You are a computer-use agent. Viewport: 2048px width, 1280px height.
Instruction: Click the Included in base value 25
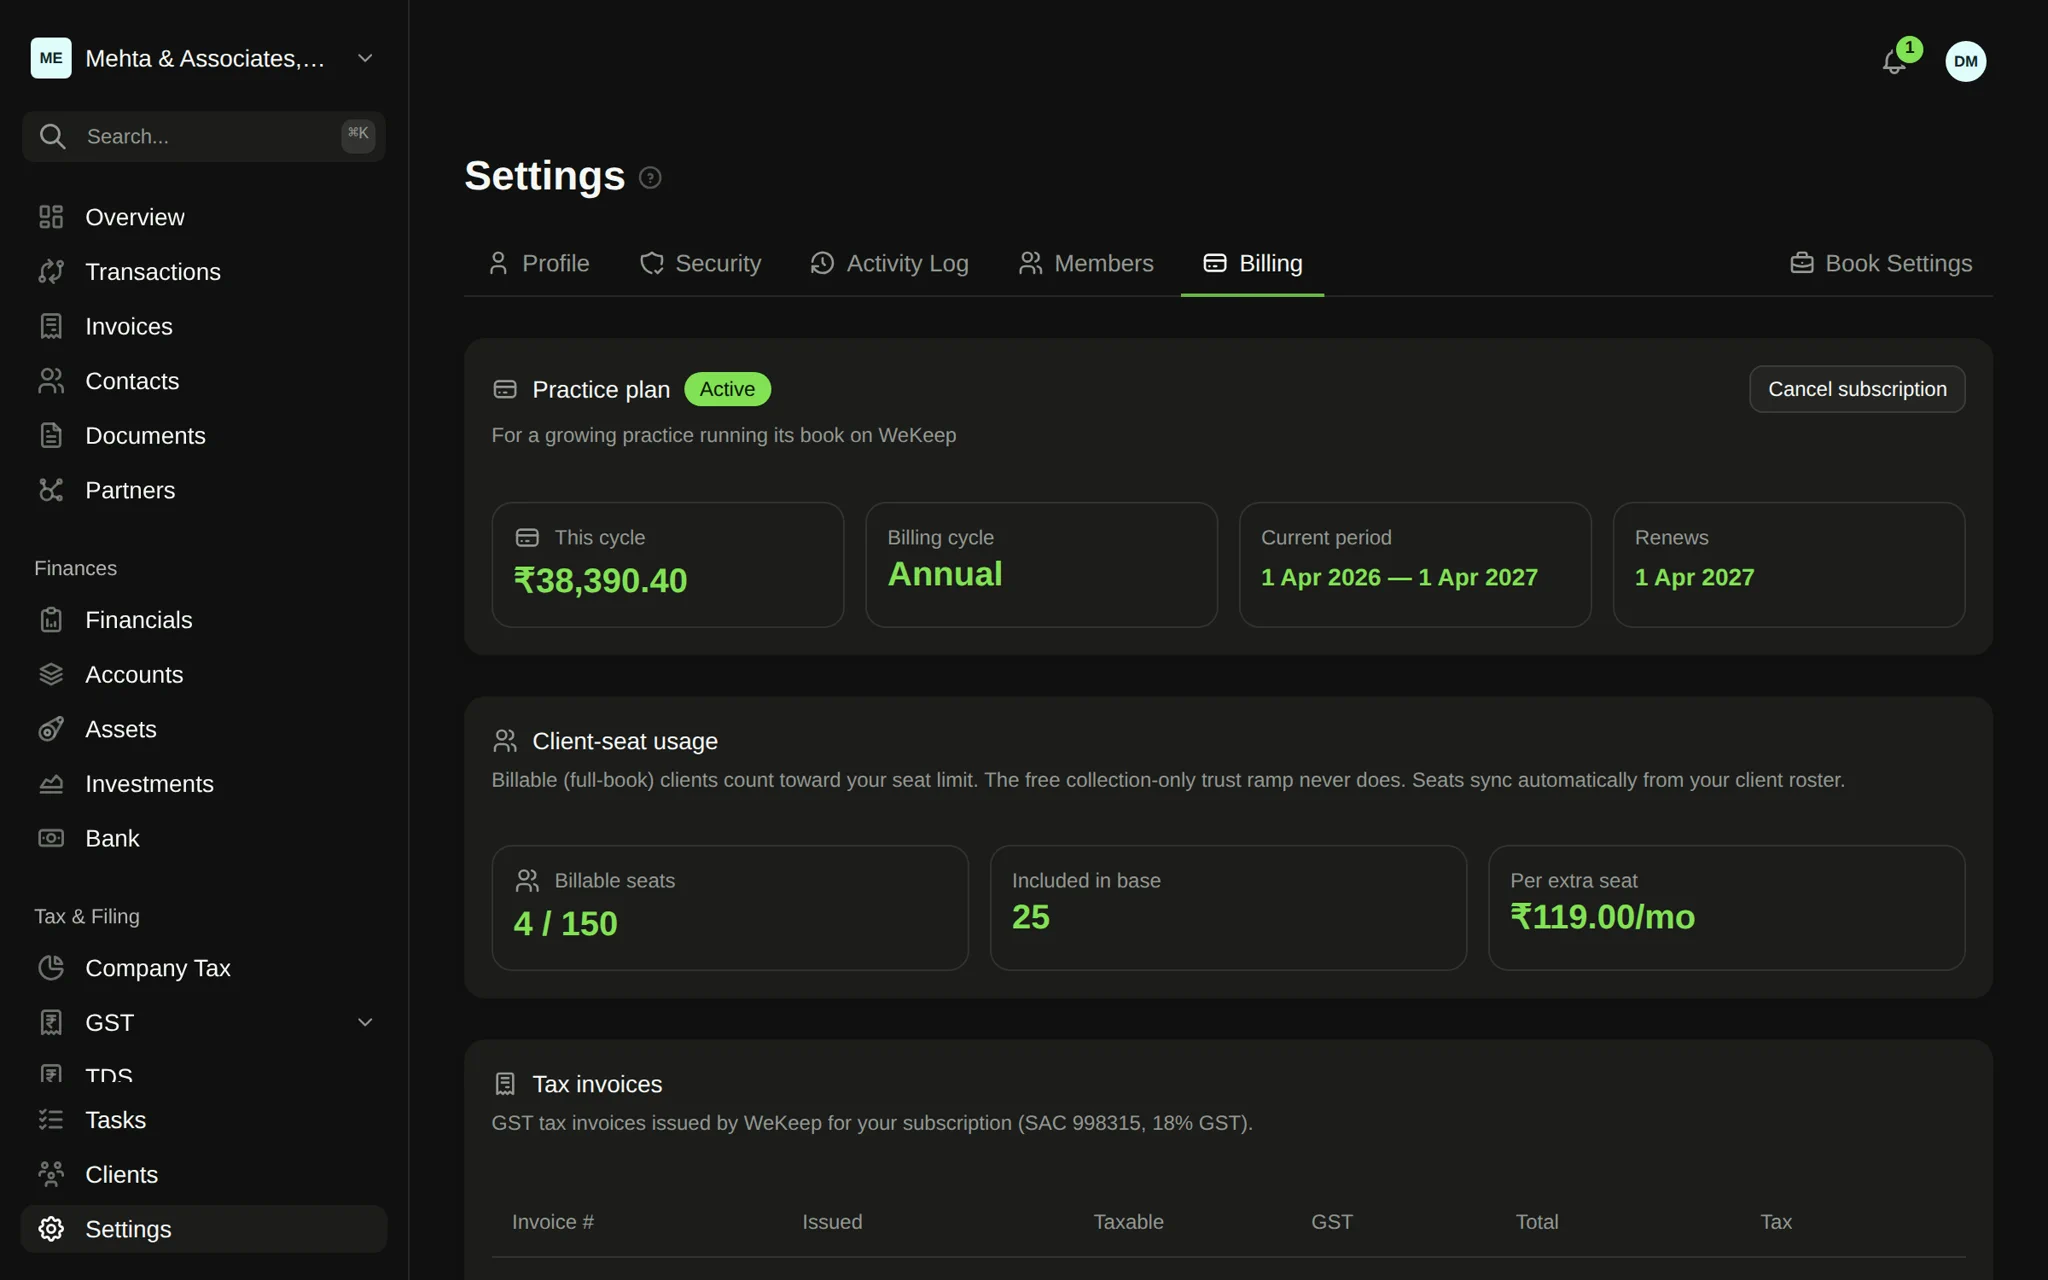click(x=1030, y=917)
